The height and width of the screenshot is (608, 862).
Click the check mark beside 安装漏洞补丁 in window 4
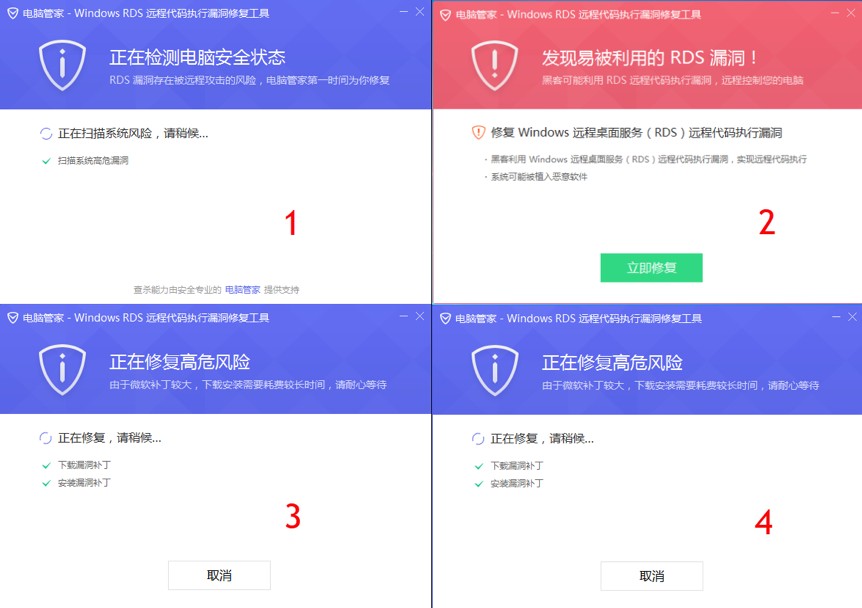click(x=479, y=484)
